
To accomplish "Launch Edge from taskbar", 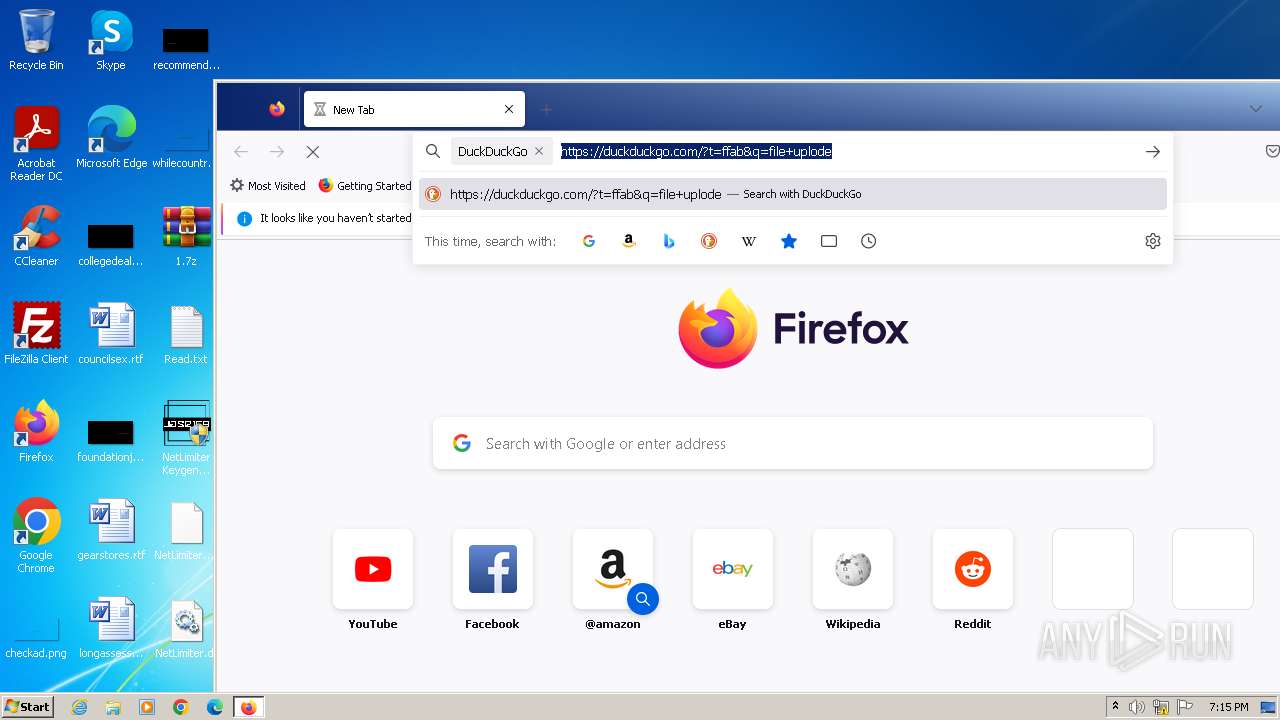I will tap(214, 707).
